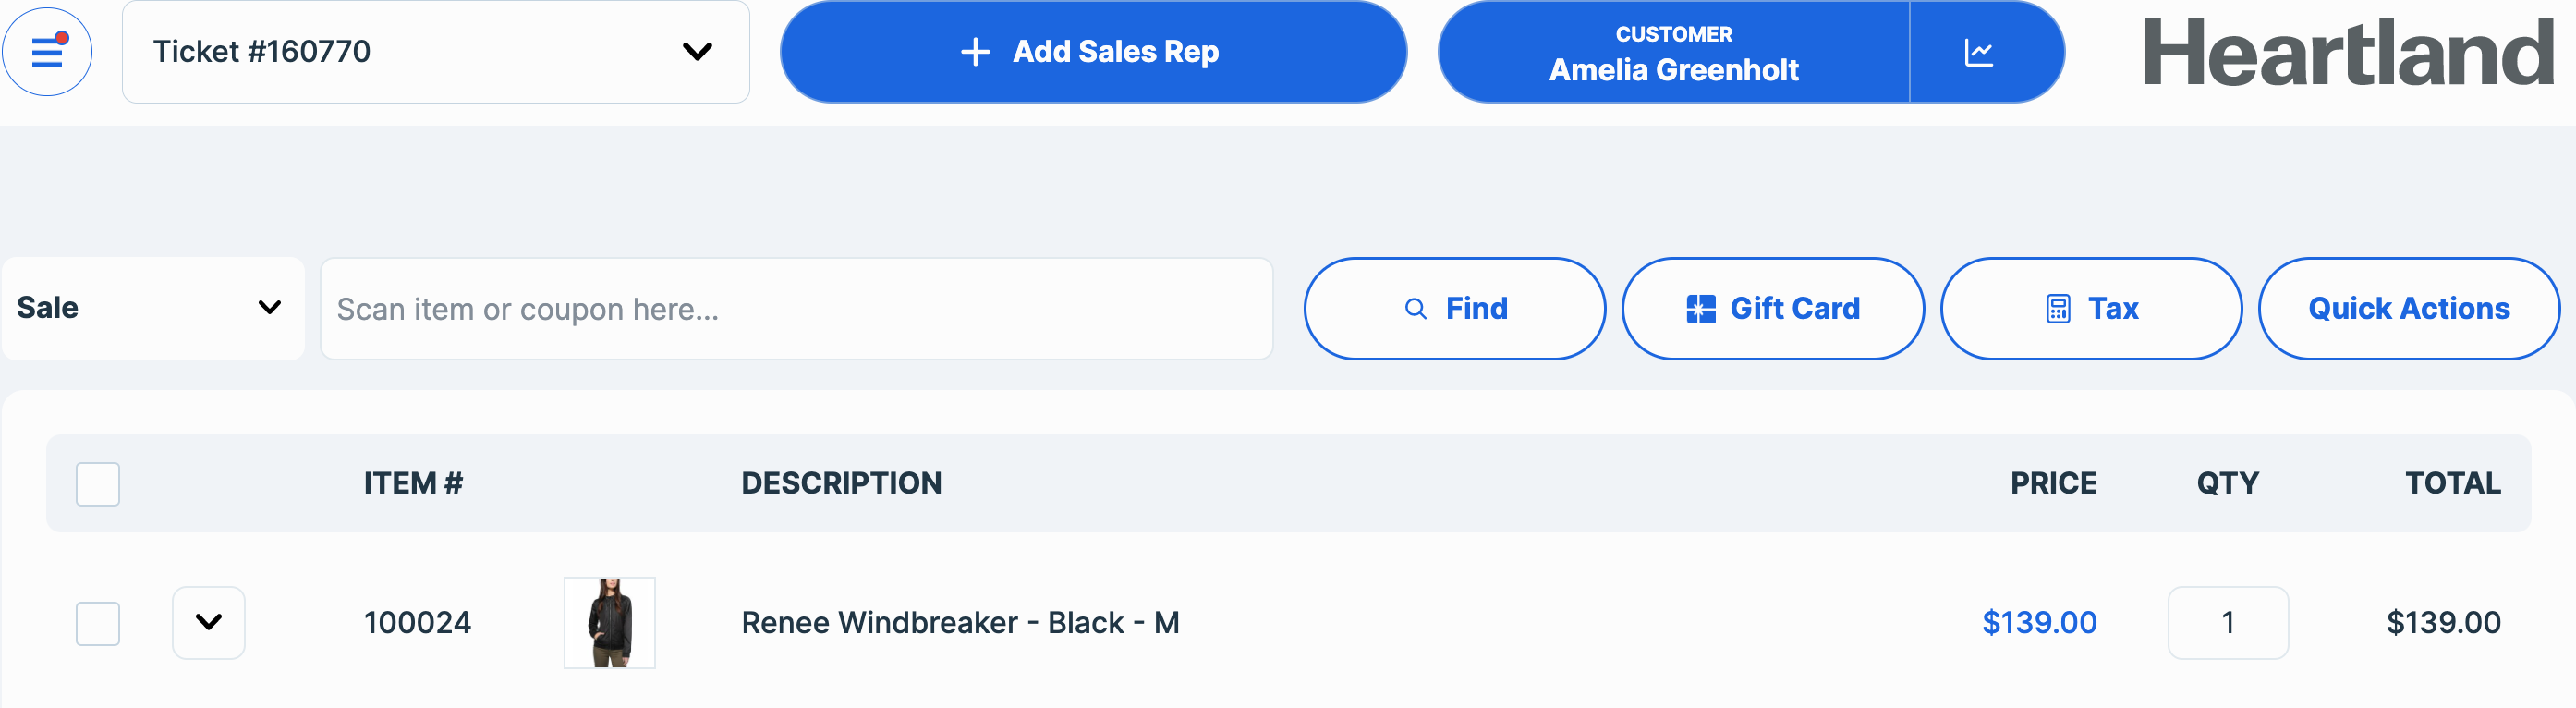Click the Heartland logo
This screenshot has width=2576, height=708.
coord(2348,52)
